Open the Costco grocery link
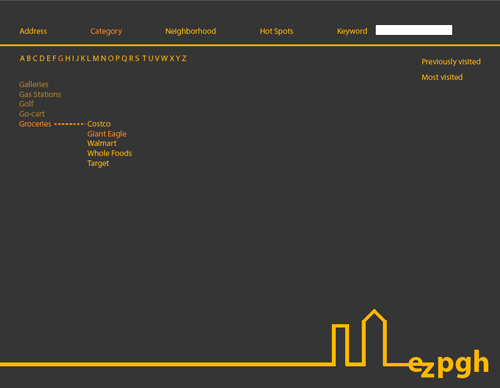The width and height of the screenshot is (500, 388). point(99,124)
